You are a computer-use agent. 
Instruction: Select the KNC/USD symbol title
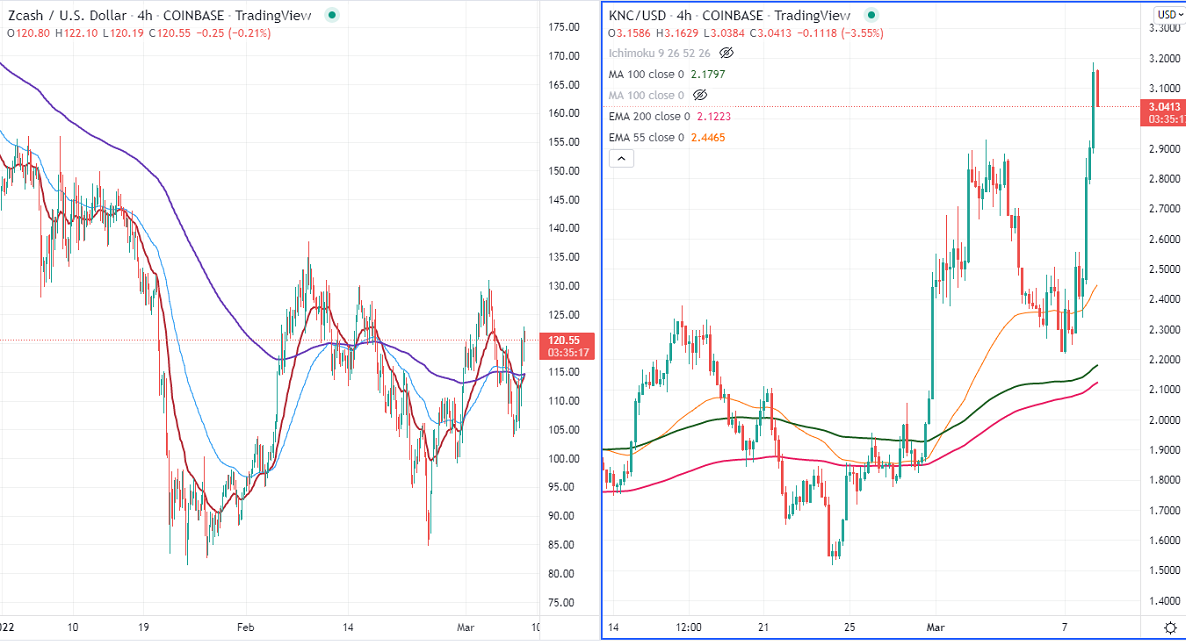[x=639, y=15]
